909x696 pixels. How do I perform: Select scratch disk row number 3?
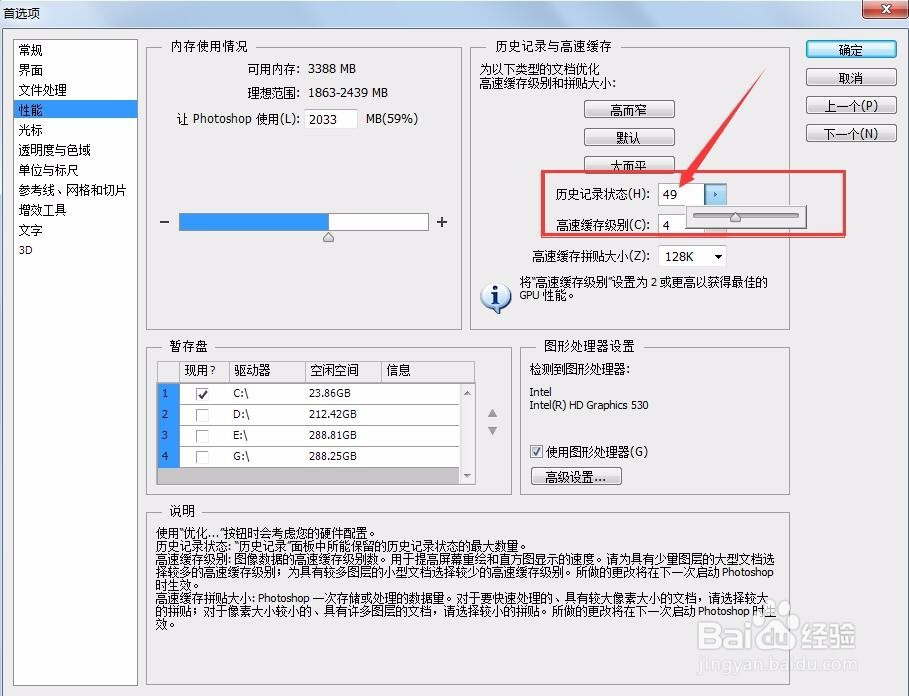tap(168, 435)
